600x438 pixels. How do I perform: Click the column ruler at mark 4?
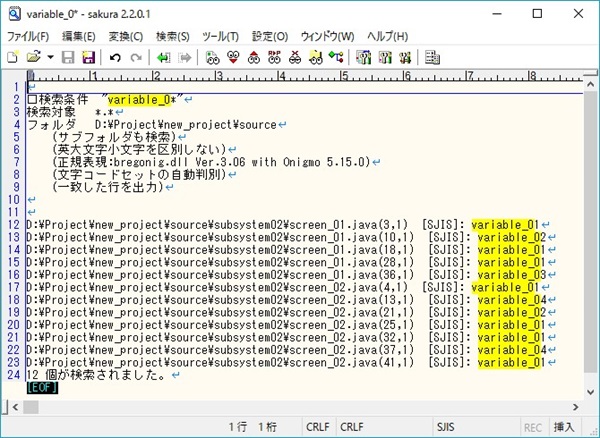point(282,75)
